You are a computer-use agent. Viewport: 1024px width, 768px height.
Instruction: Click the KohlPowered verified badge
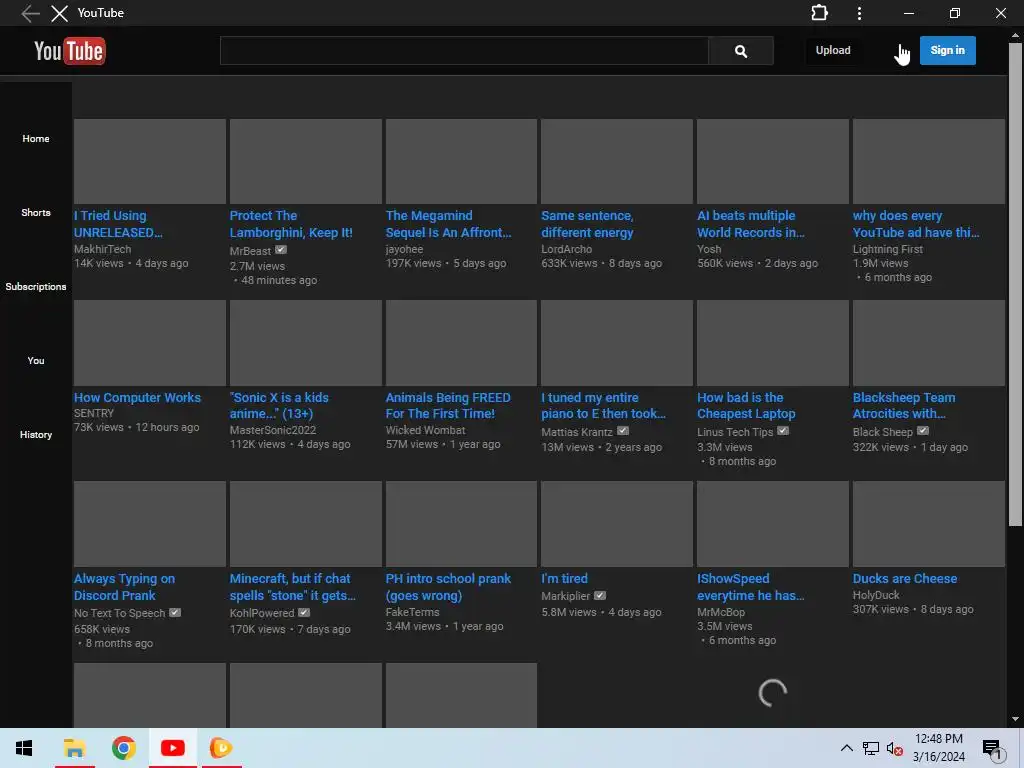click(x=304, y=613)
